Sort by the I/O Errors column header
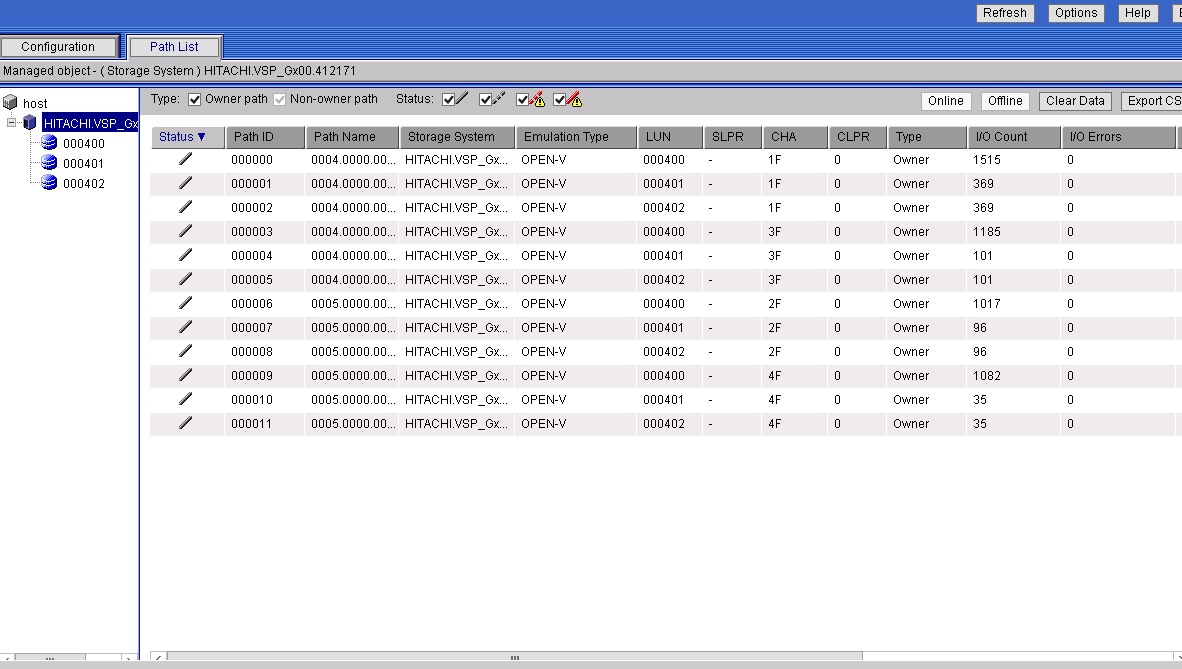The image size is (1182, 669). click(x=1119, y=137)
